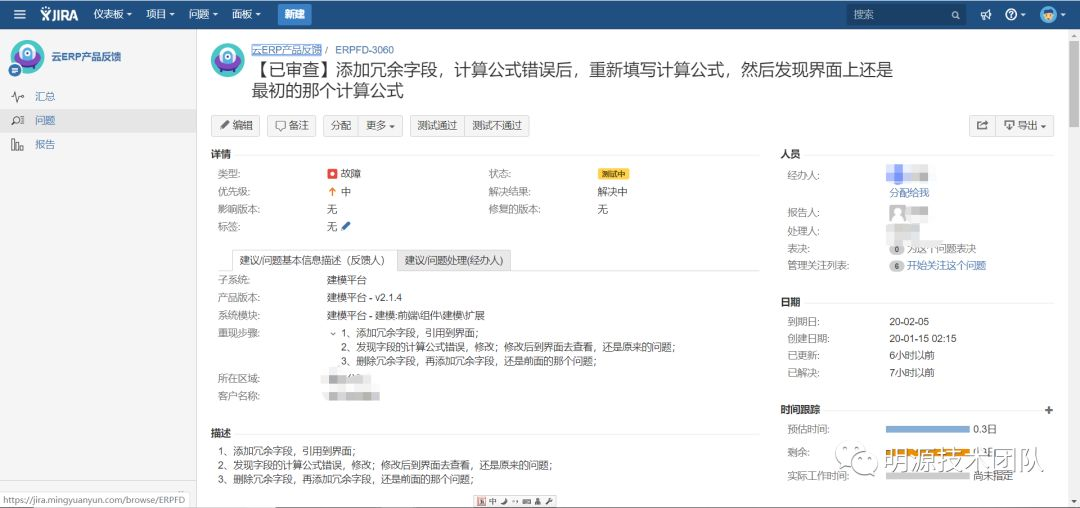The width and height of the screenshot is (1080, 508).
Task: Click the JIRA logo
Action: tap(59, 14)
